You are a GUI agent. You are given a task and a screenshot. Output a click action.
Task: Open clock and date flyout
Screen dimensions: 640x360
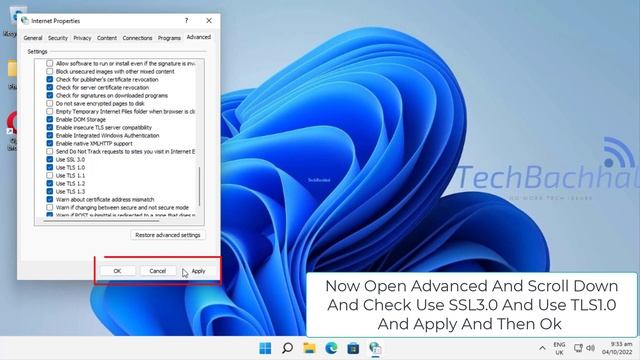617,348
